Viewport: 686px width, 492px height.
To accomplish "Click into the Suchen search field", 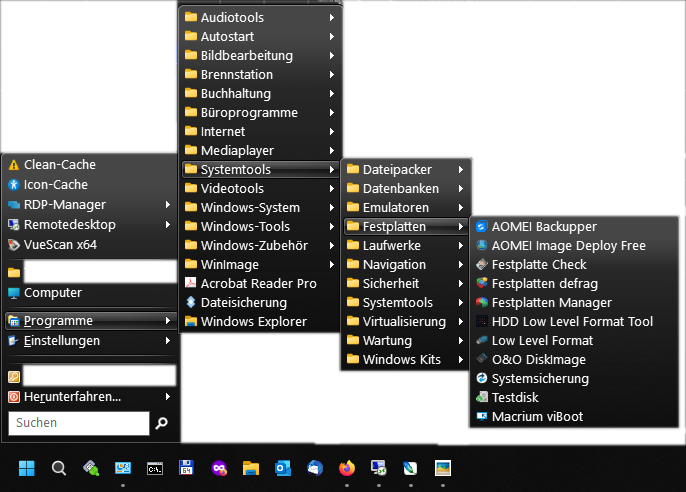I will 79,423.
